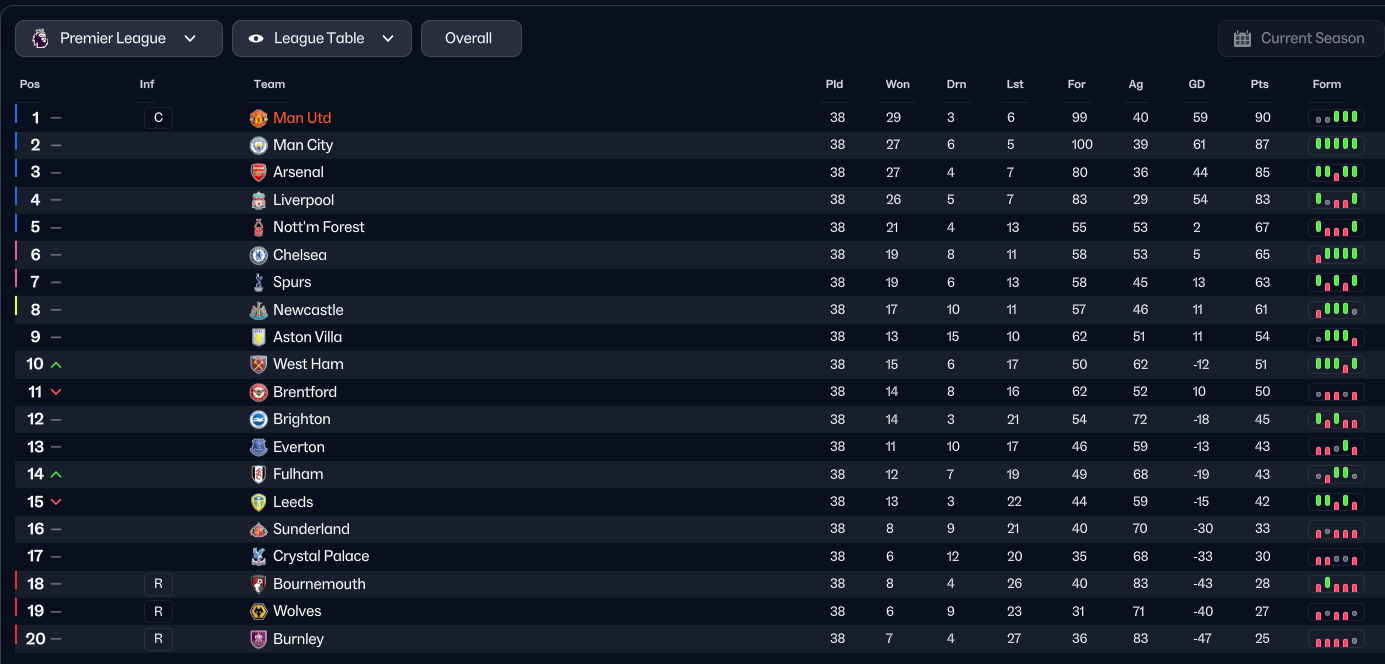The image size is (1385, 664).
Task: Click the Nott'm Forest team name
Action: (319, 227)
